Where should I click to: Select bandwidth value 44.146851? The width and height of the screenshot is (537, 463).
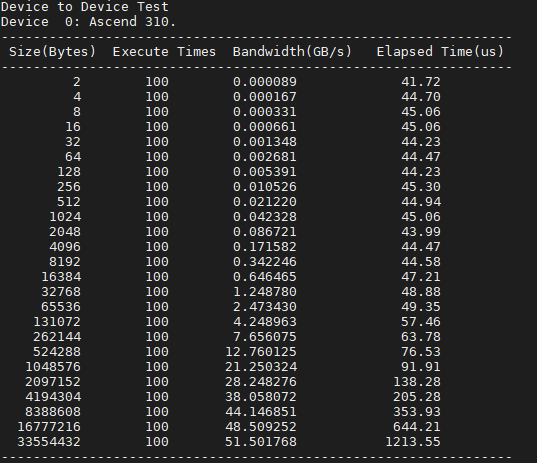[261, 412]
